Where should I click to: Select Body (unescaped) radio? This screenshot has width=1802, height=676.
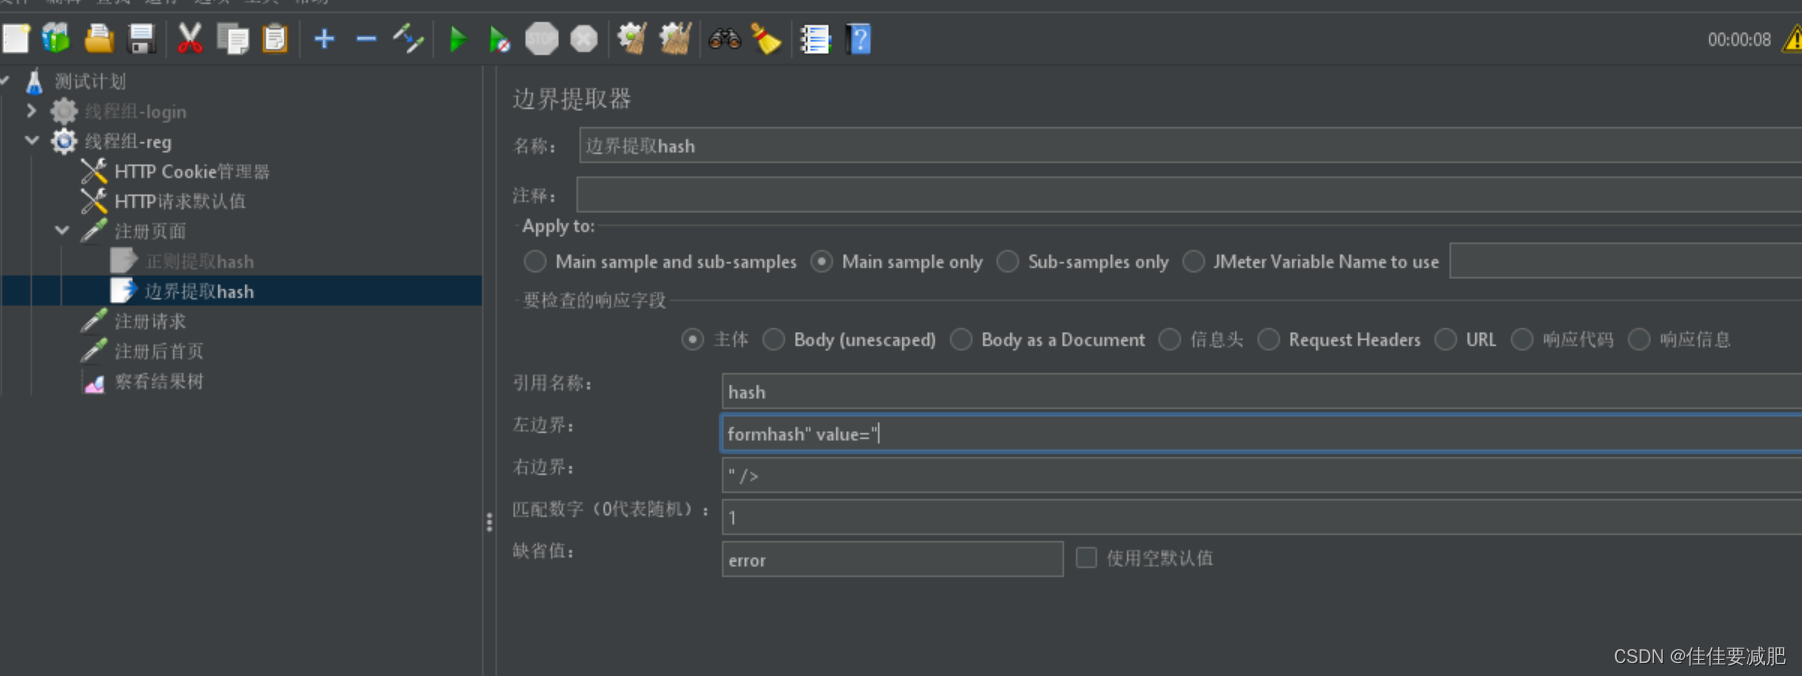pyautogui.click(x=773, y=339)
